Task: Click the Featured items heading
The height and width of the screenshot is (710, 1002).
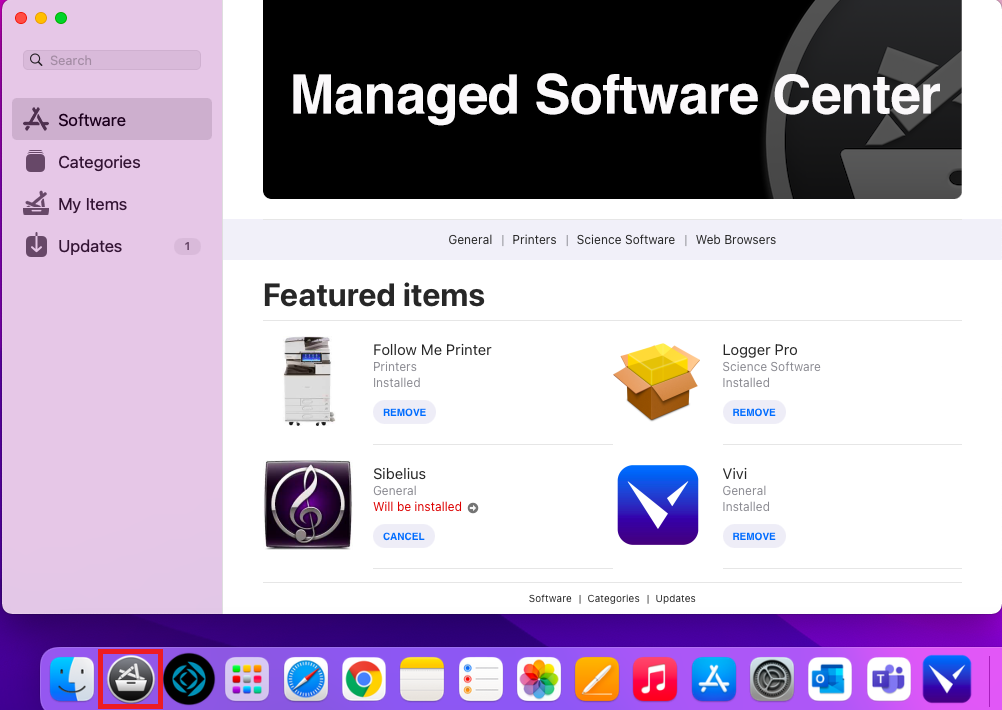Action: [x=374, y=295]
